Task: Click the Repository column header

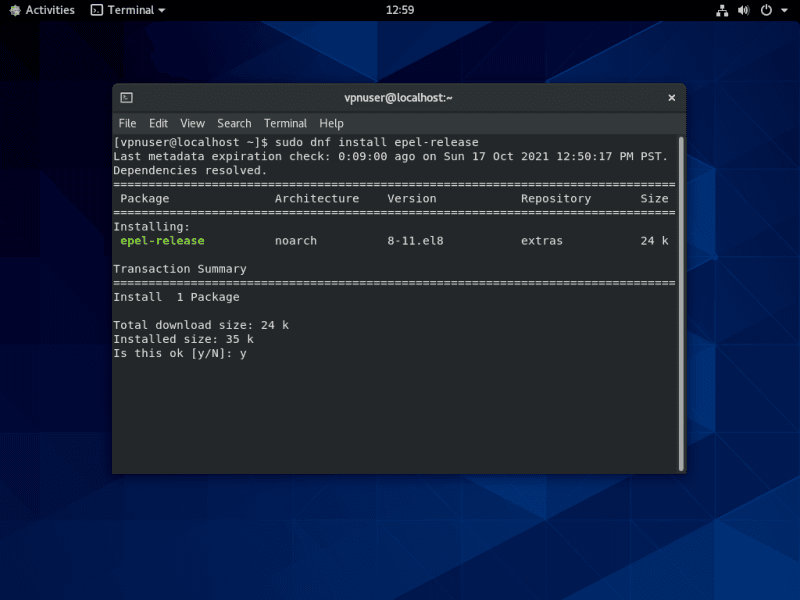Action: pyautogui.click(x=556, y=198)
